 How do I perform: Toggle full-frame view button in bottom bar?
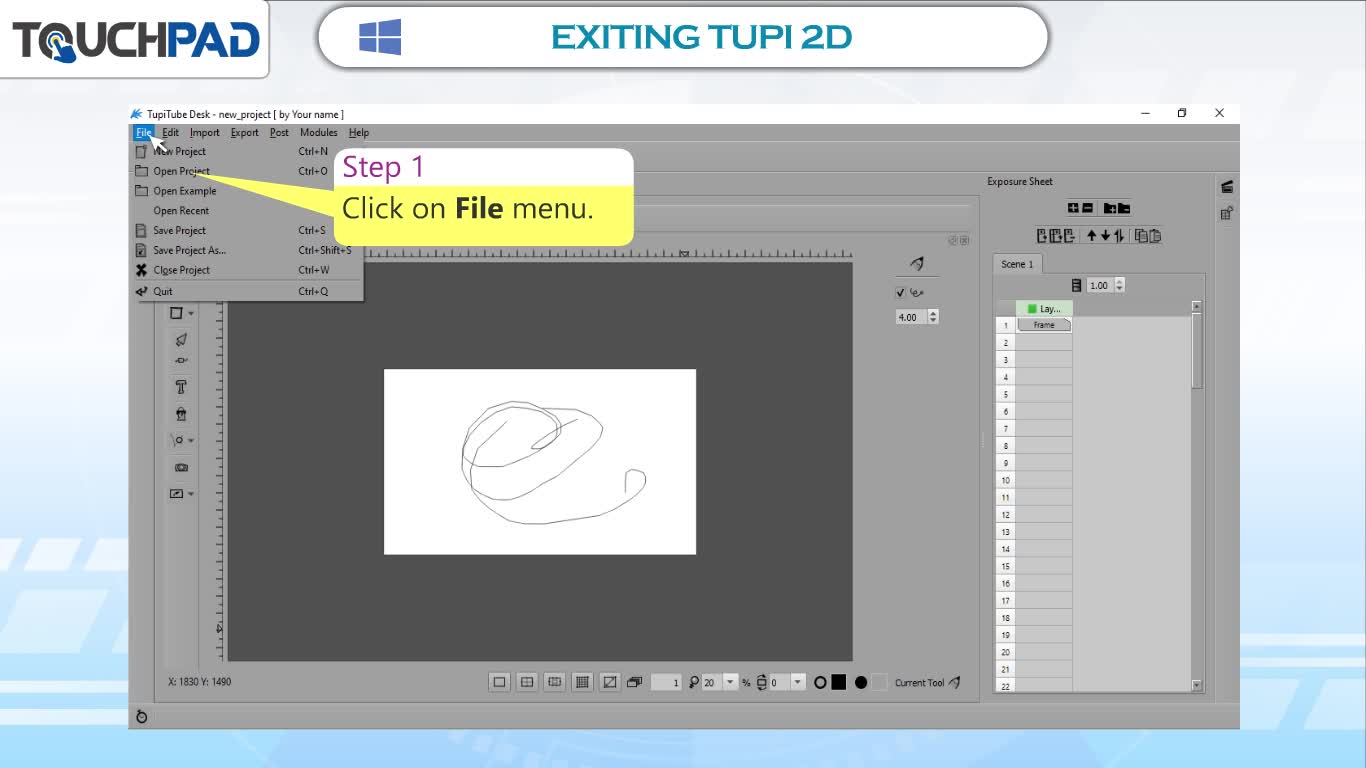pos(499,683)
